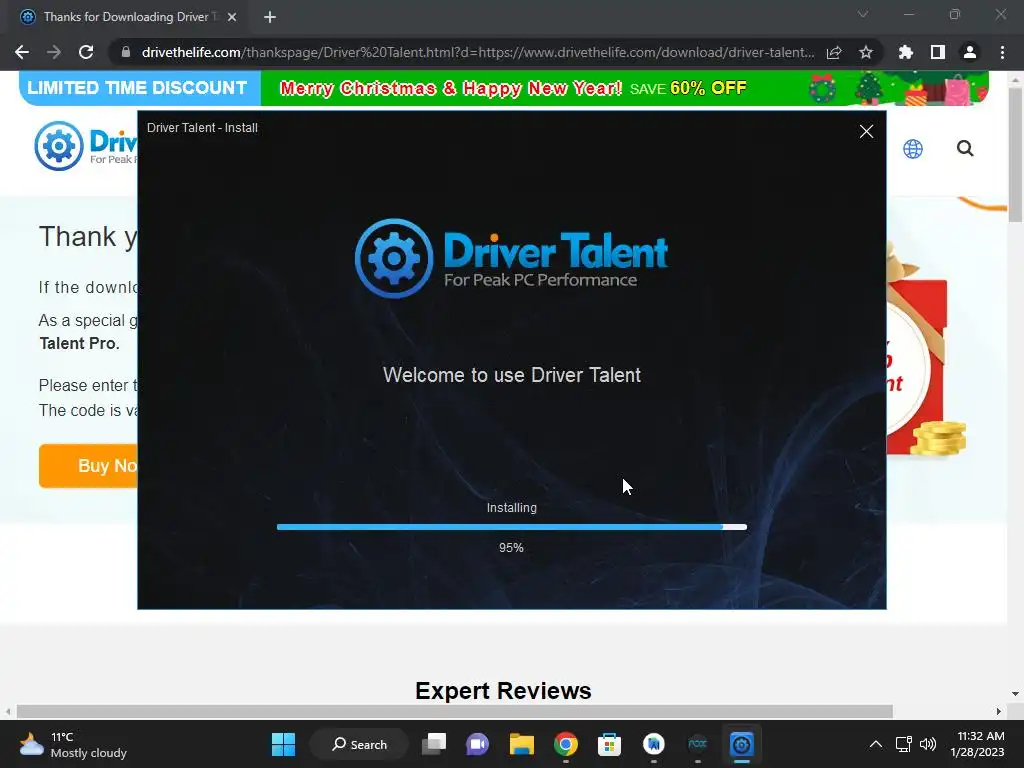Screen dimensions: 1024x768
Task: Click the Save 60% Off Christmas banner
Action: pos(624,88)
